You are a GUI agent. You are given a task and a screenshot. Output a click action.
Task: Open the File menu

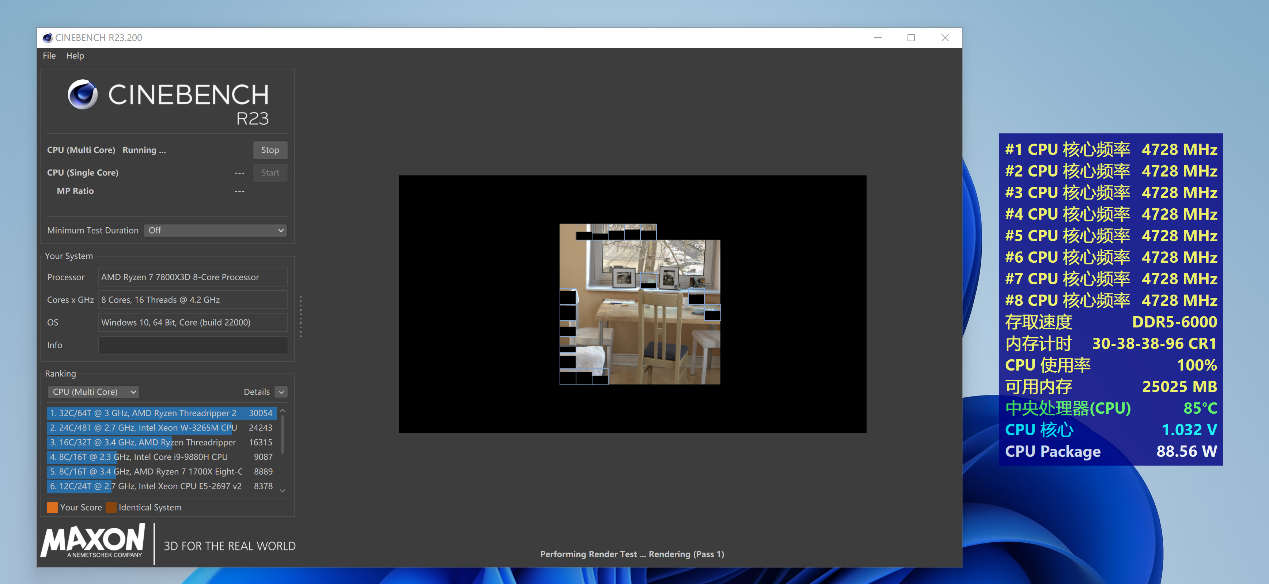click(x=49, y=56)
